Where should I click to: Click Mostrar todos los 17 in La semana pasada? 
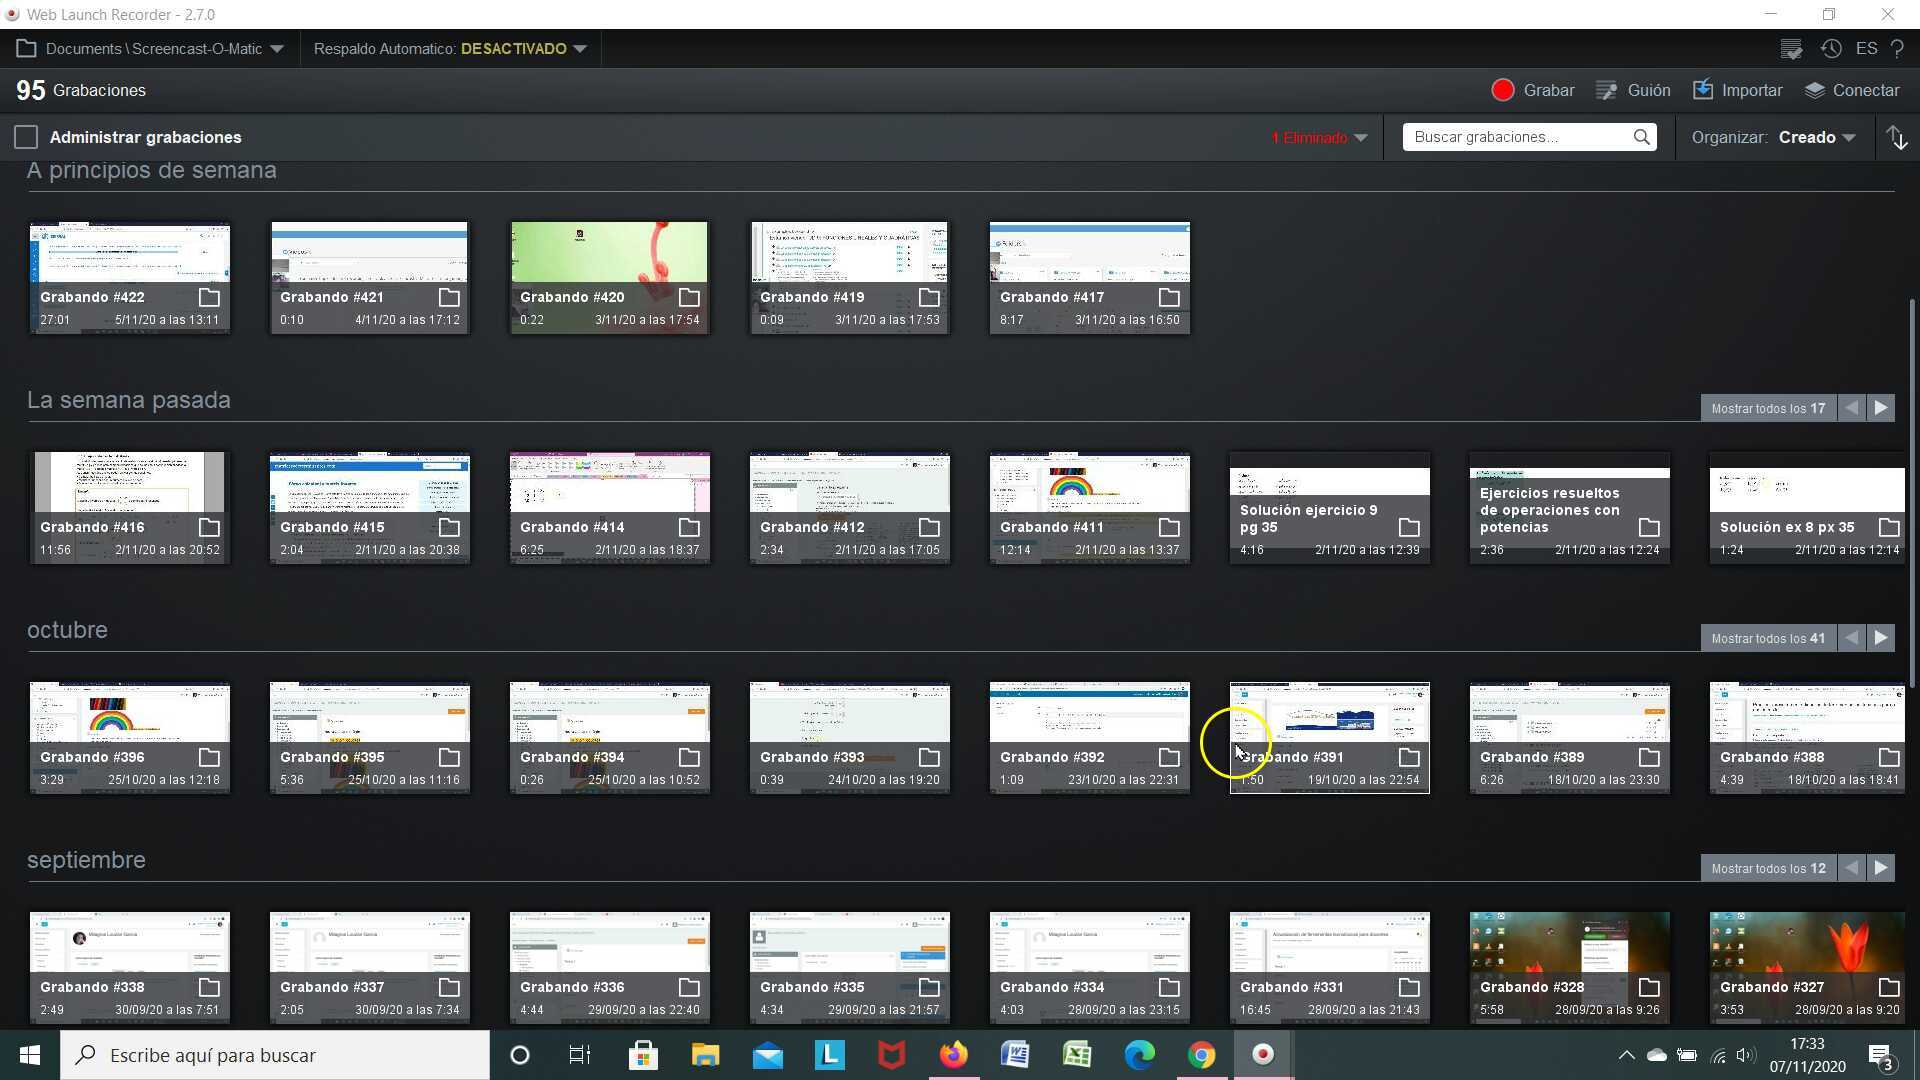click(1768, 407)
